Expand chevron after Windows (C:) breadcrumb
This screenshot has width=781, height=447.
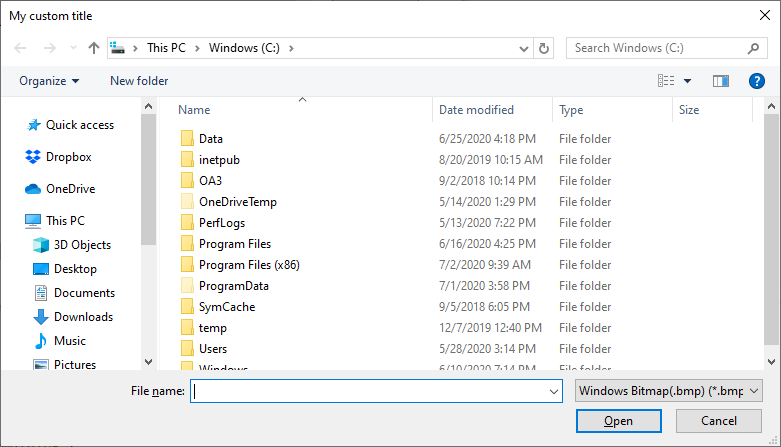[291, 48]
